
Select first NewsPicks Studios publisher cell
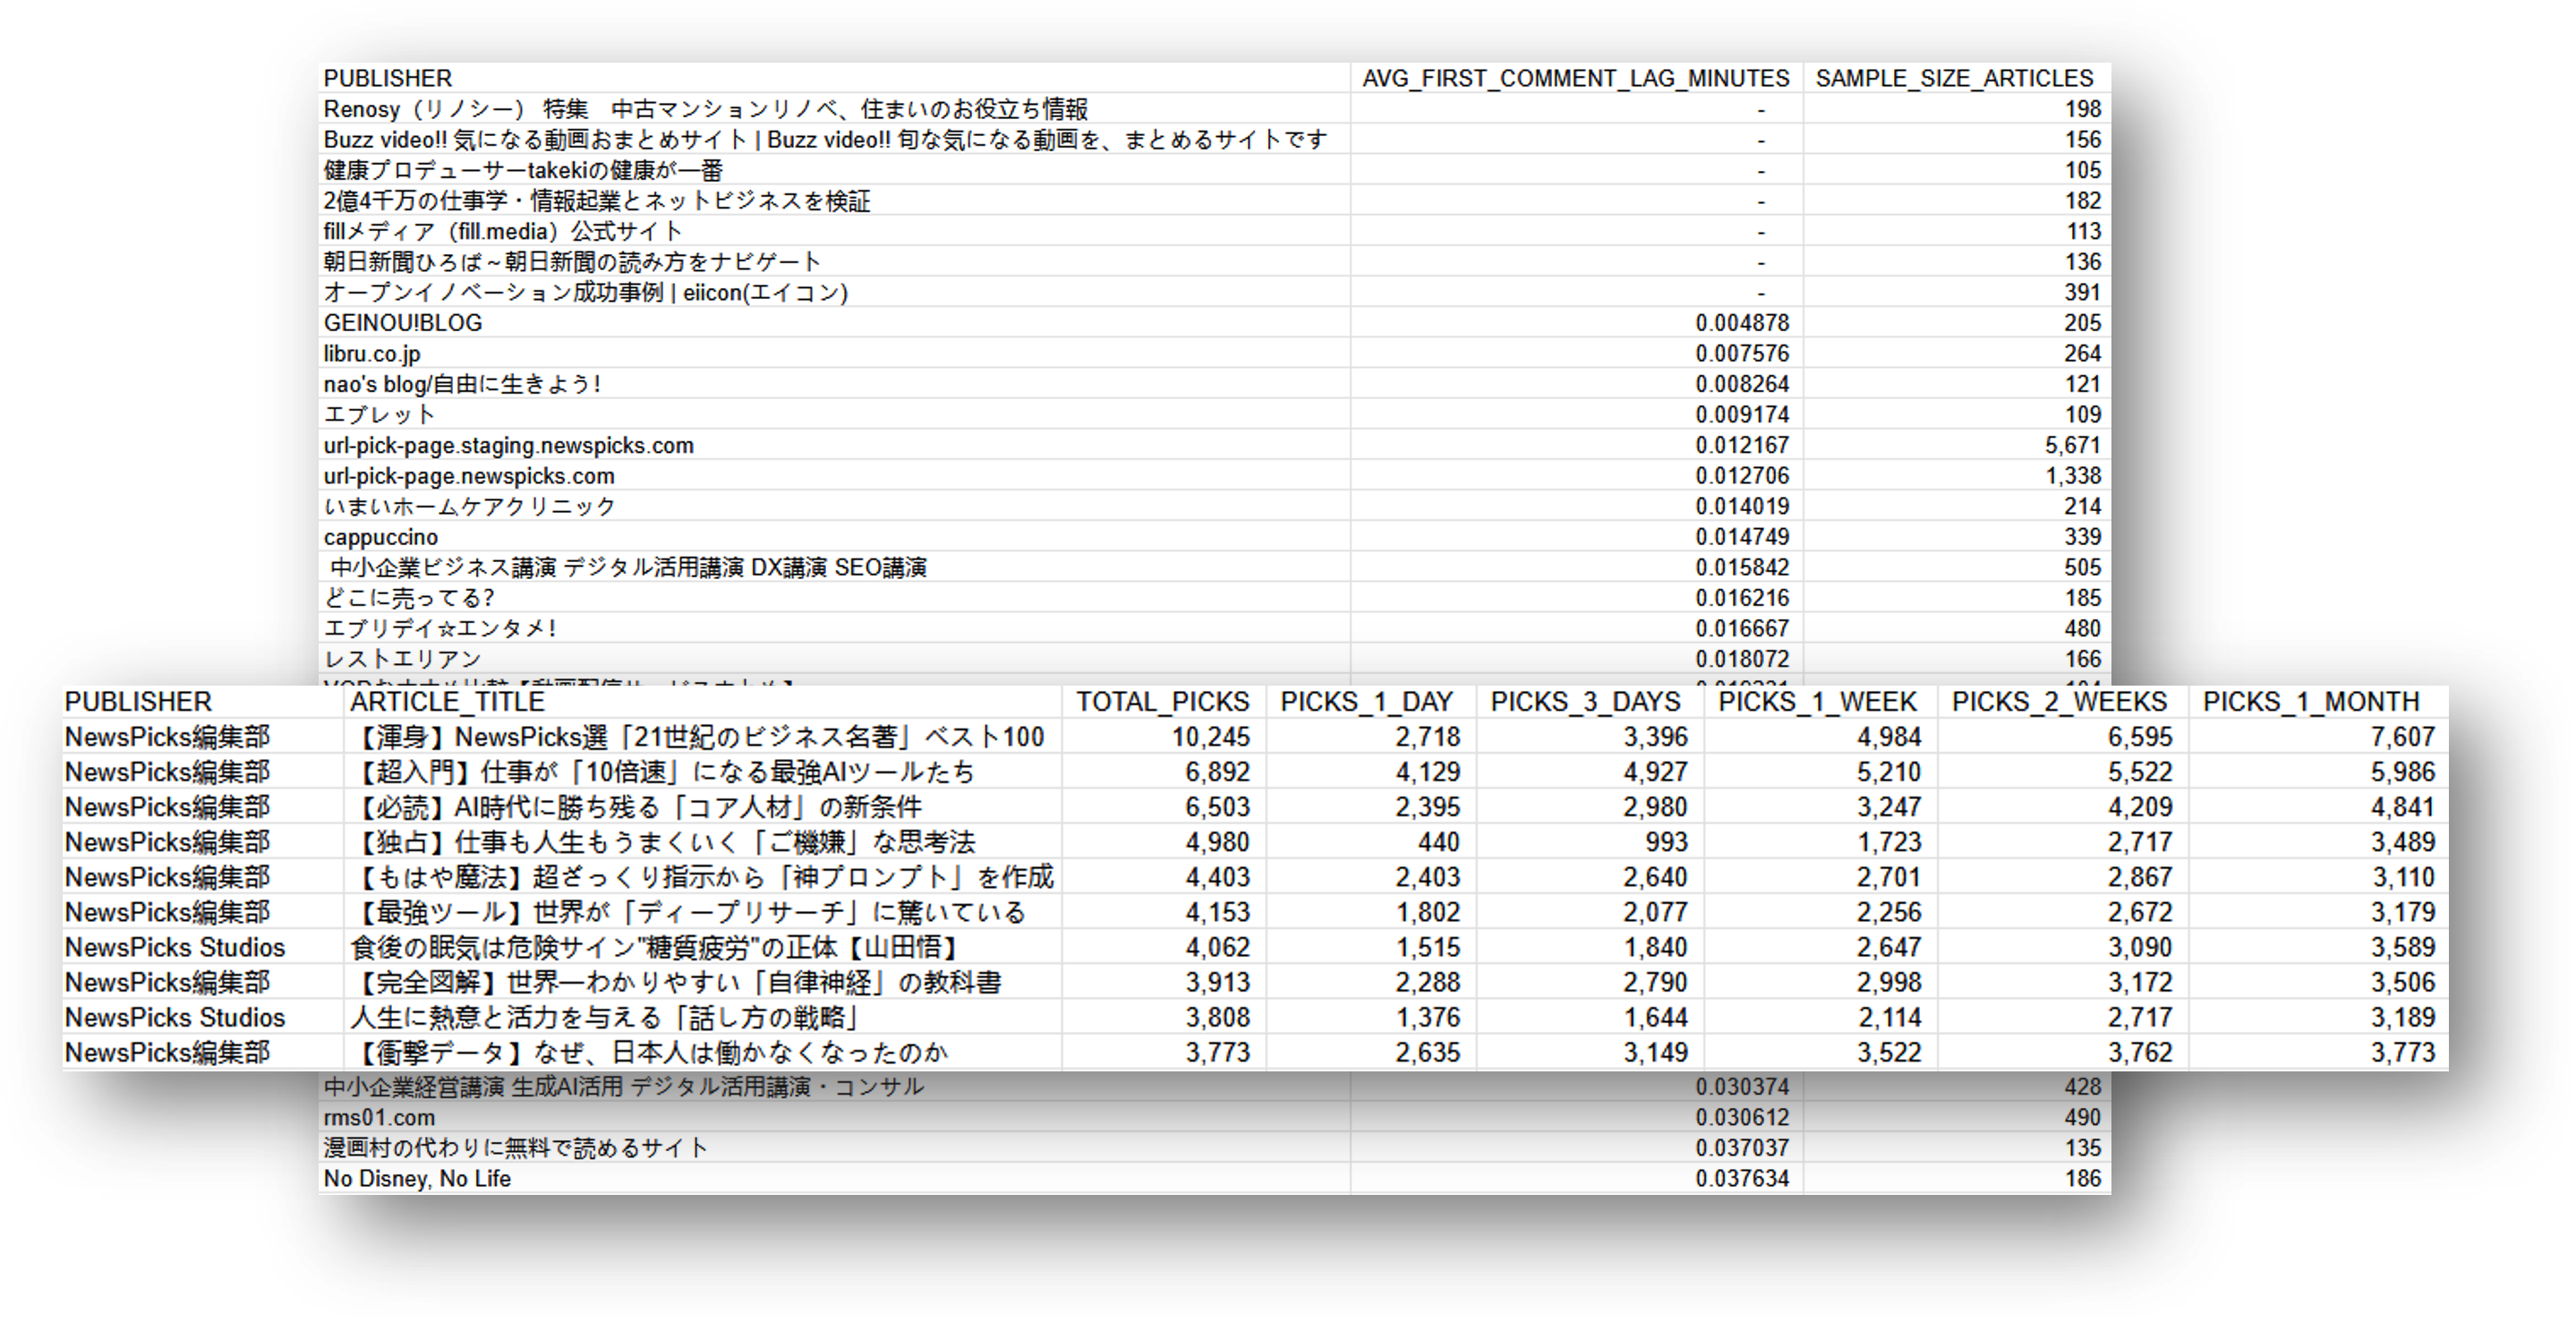[175, 948]
